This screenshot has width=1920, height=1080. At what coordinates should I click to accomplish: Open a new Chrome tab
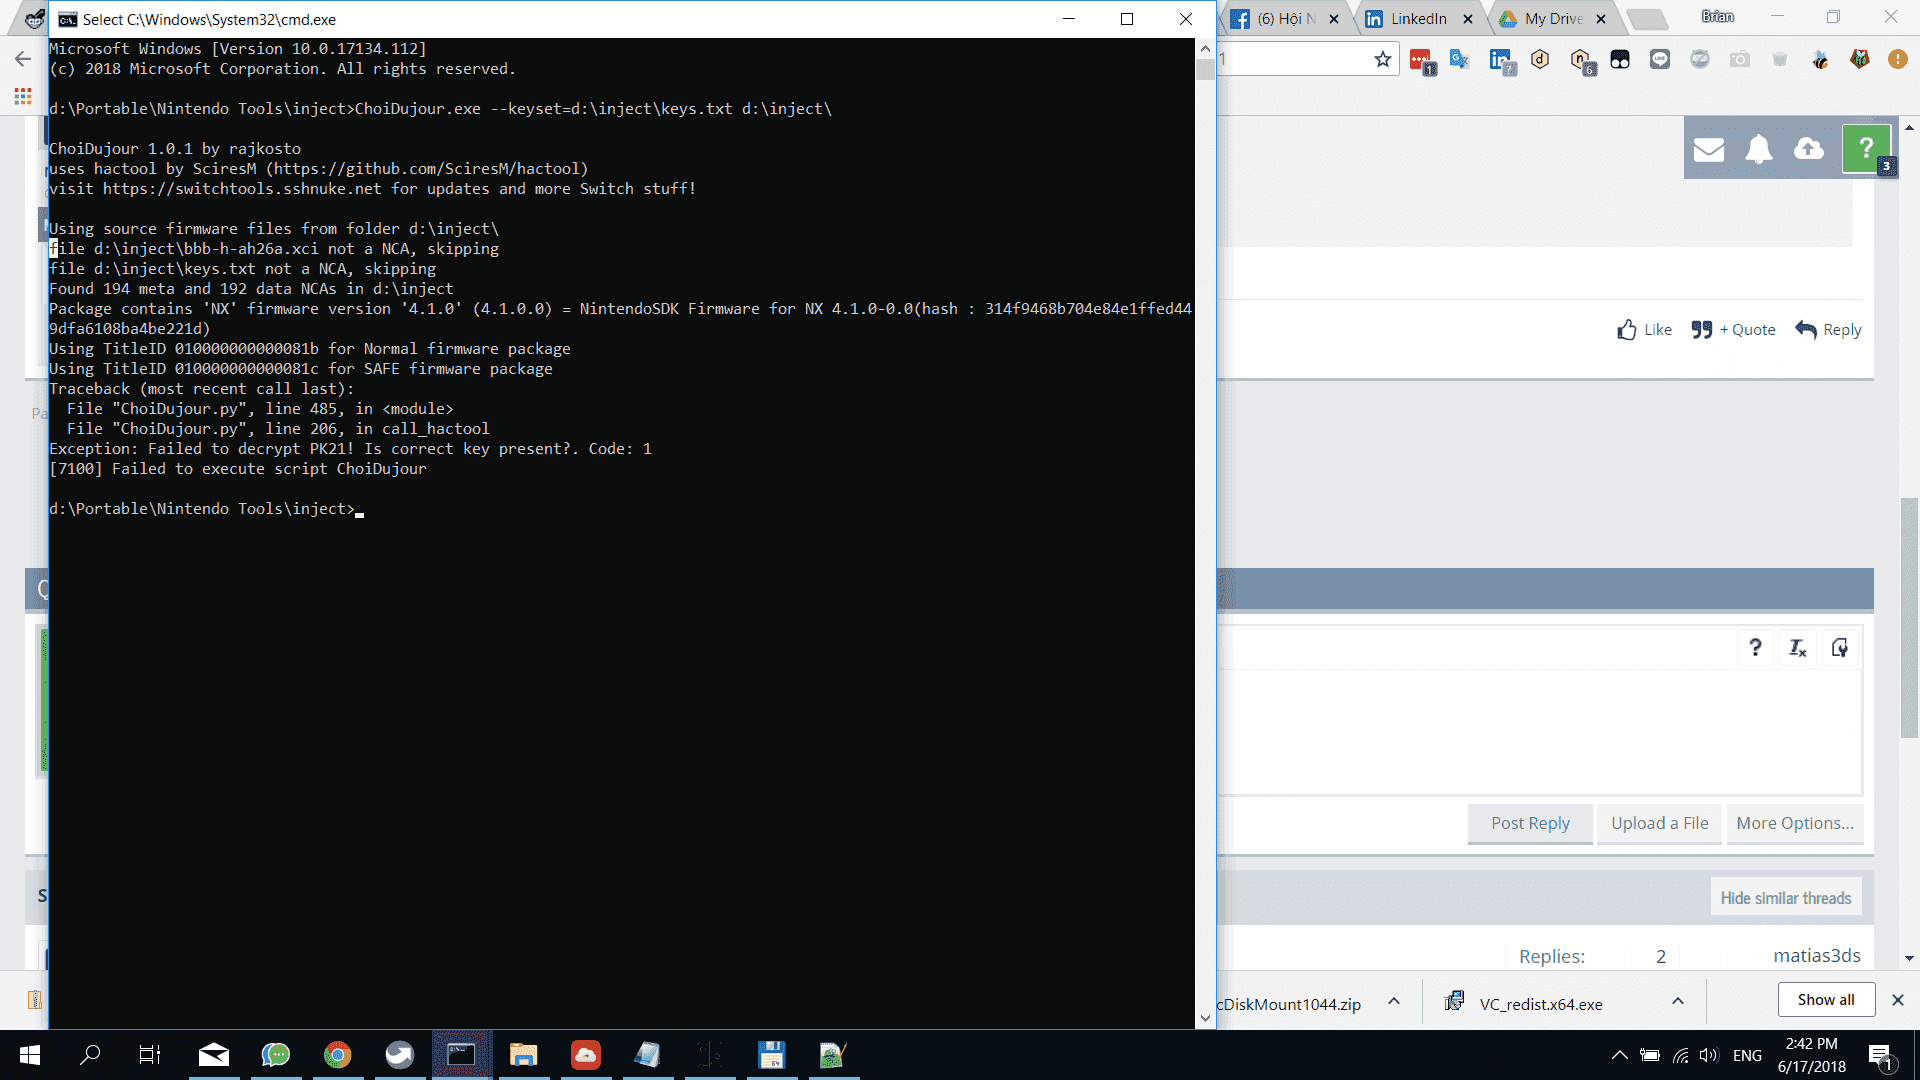1646,19
